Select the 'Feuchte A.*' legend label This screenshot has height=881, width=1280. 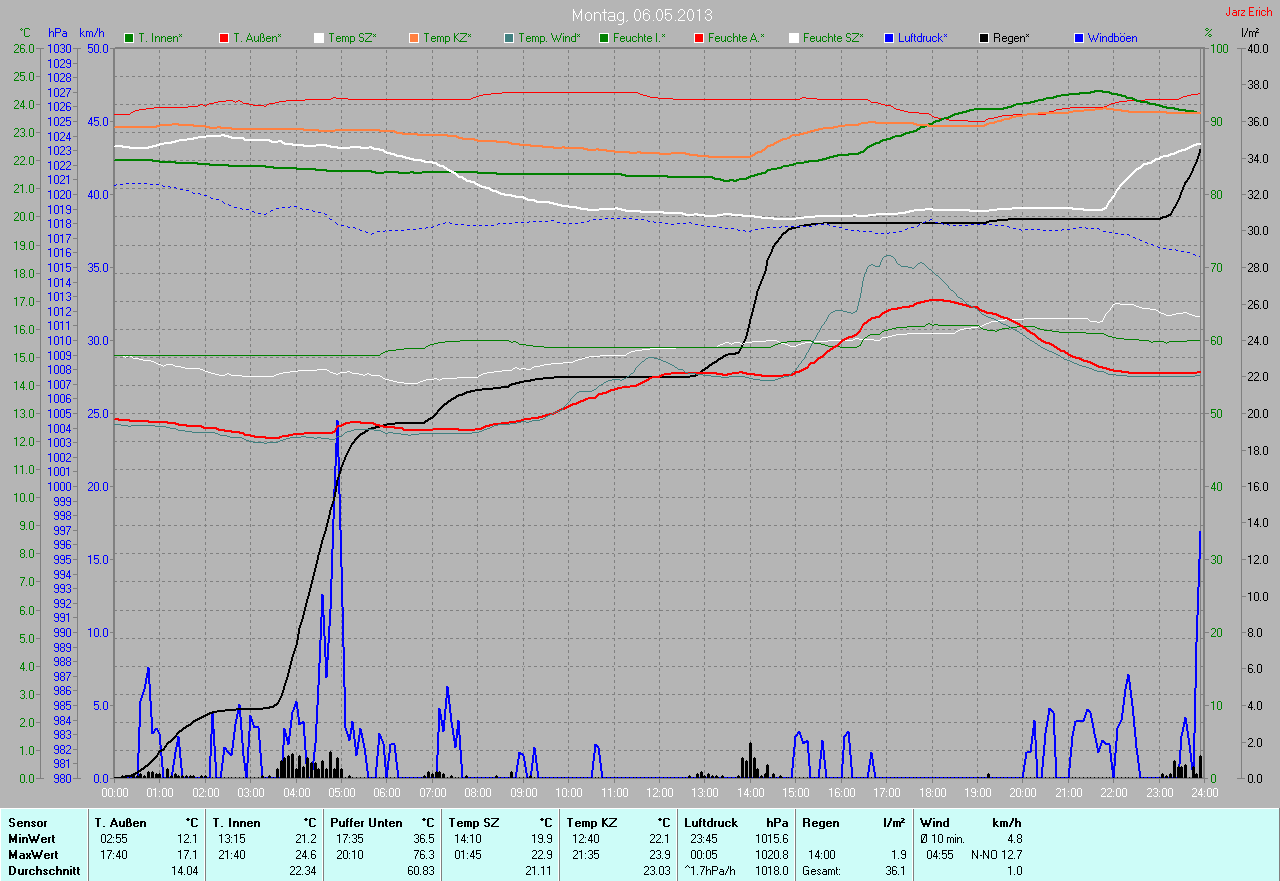(x=736, y=38)
